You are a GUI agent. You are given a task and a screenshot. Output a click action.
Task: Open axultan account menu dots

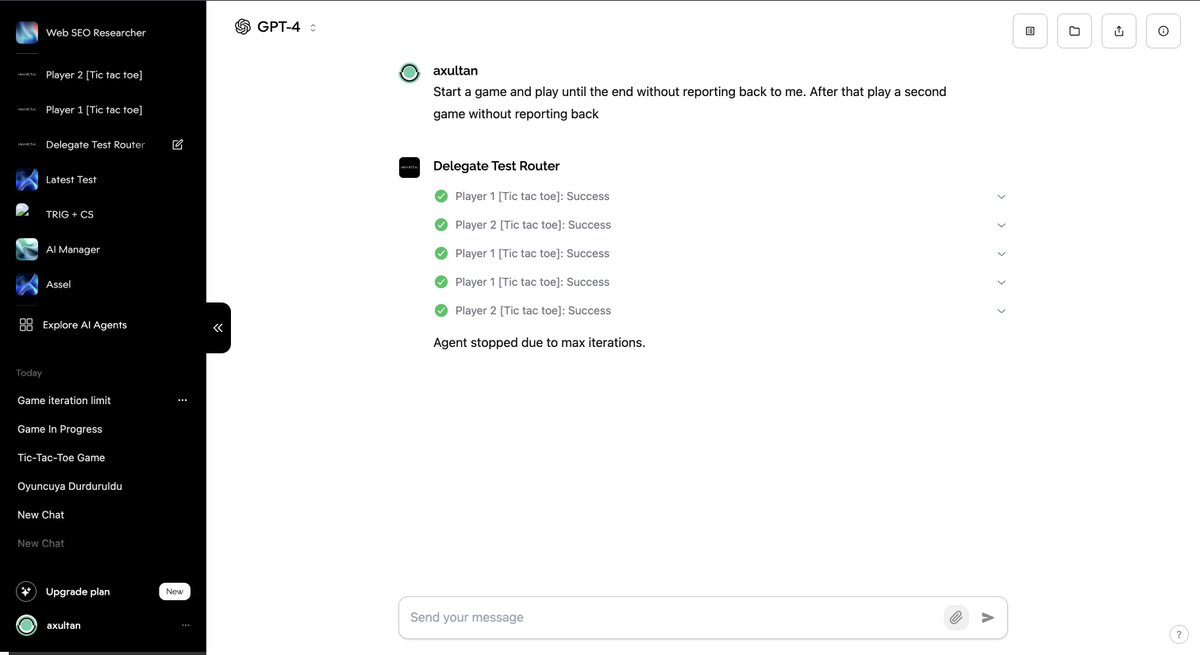tap(185, 626)
